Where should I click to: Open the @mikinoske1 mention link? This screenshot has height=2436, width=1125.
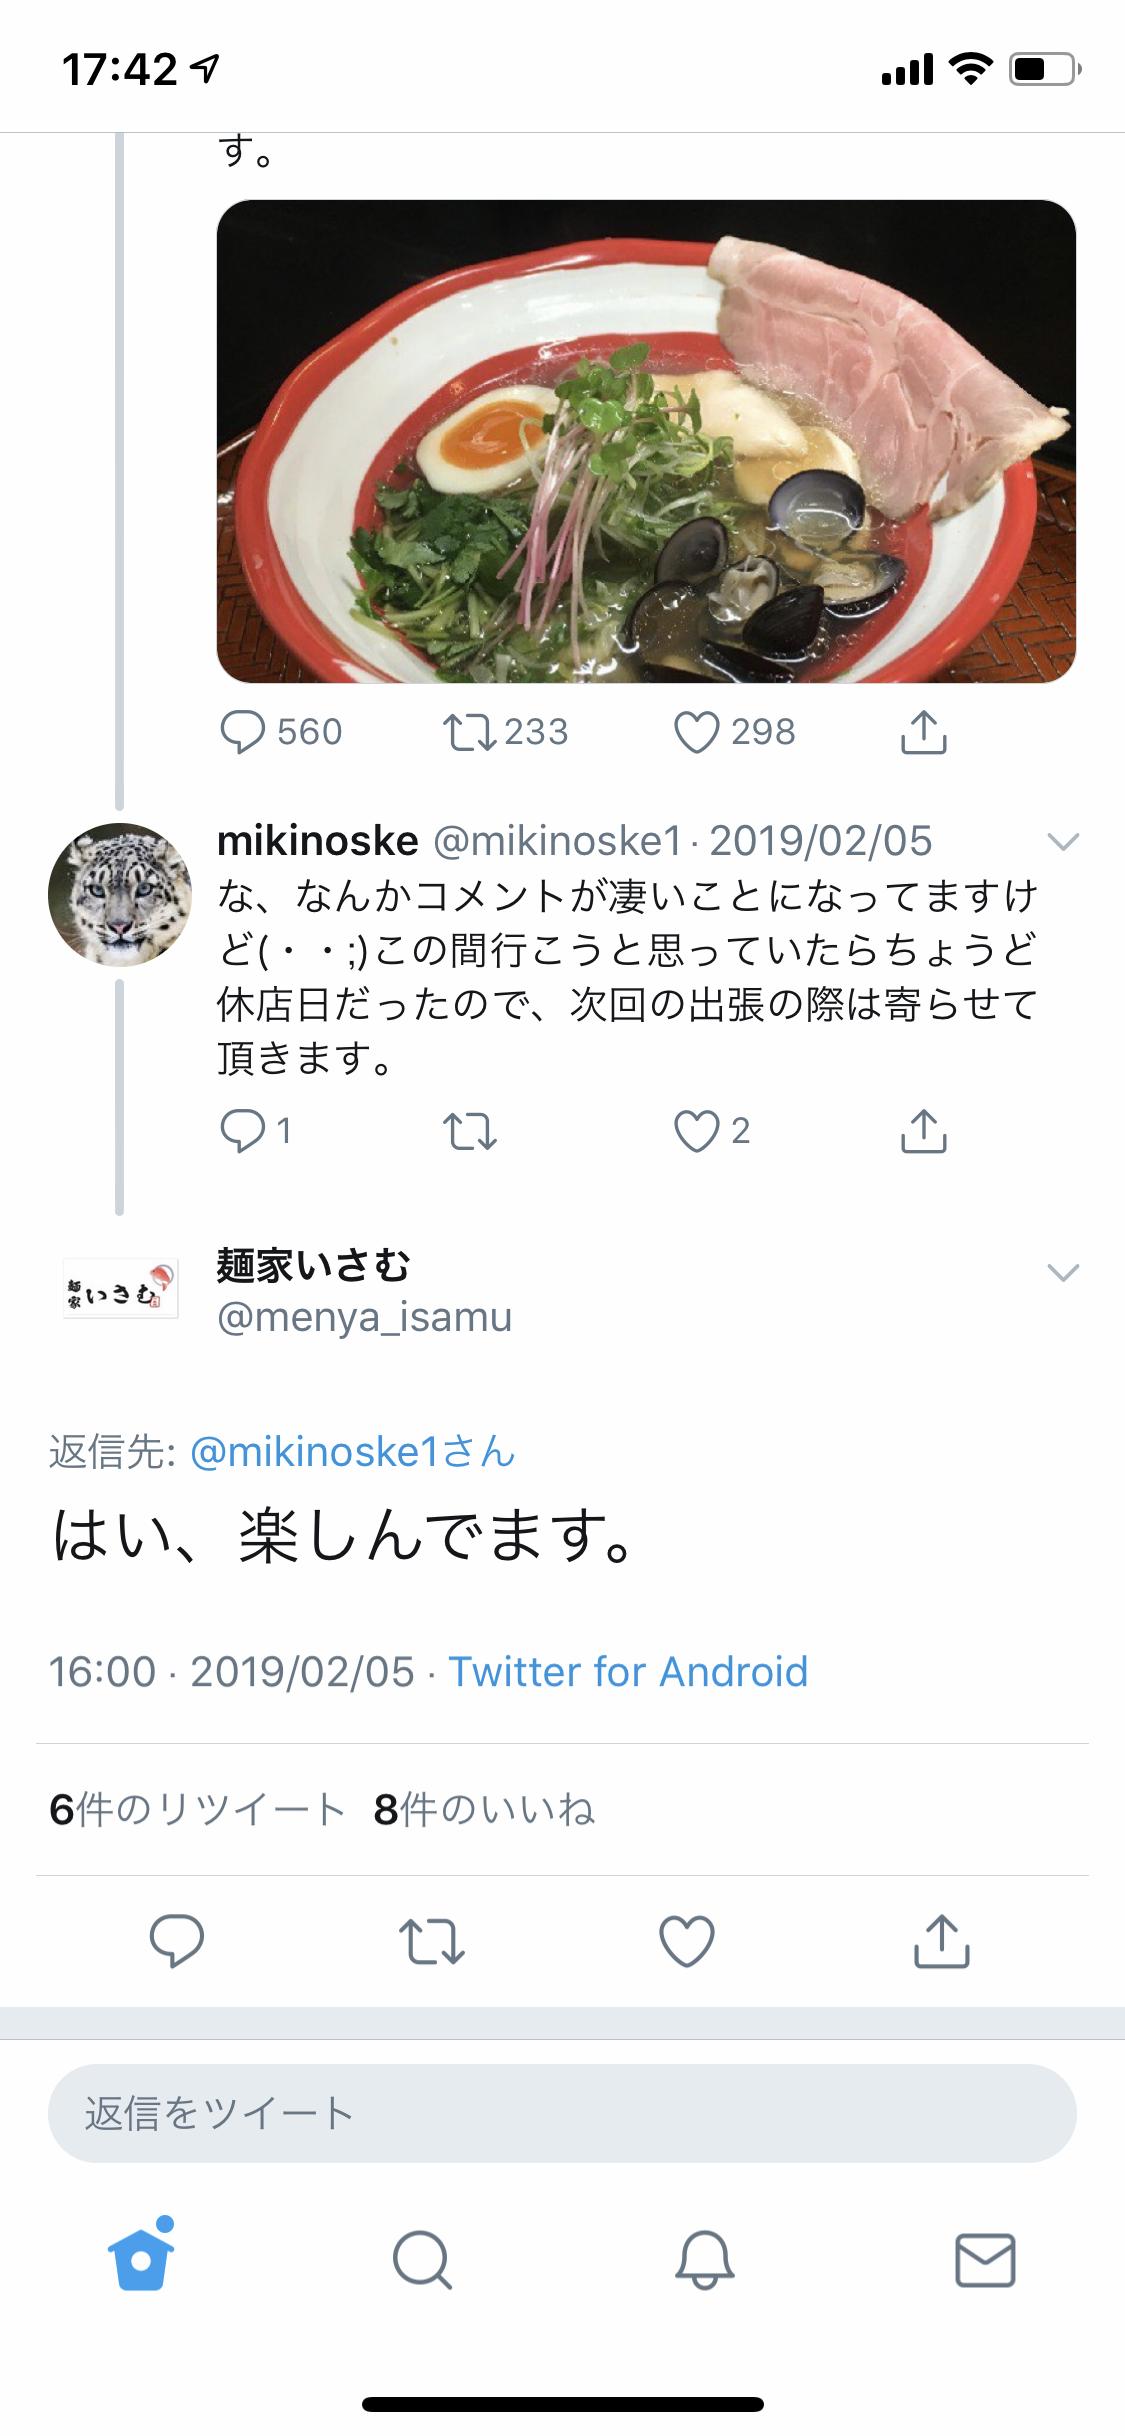point(352,1452)
